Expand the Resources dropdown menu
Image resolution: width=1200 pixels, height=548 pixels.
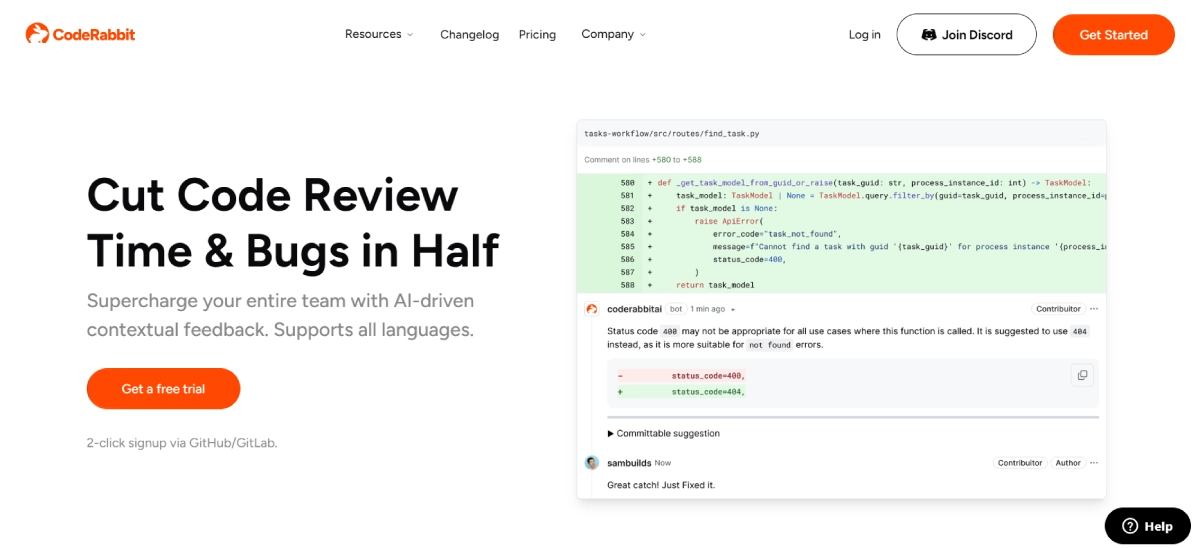[x=378, y=34]
